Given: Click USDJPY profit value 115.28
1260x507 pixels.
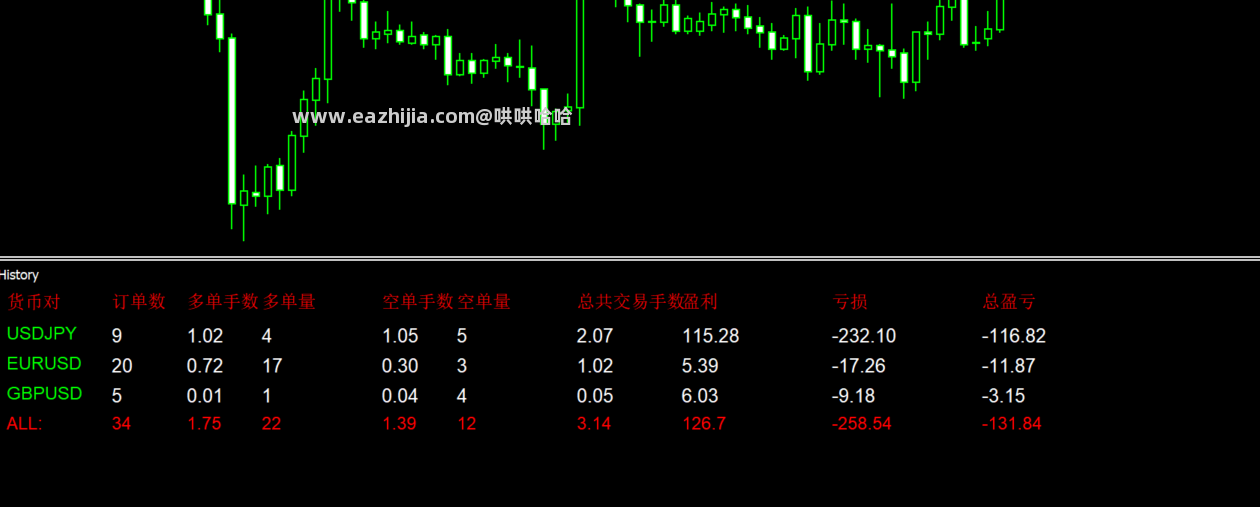Looking at the screenshot, I should click(x=711, y=336).
